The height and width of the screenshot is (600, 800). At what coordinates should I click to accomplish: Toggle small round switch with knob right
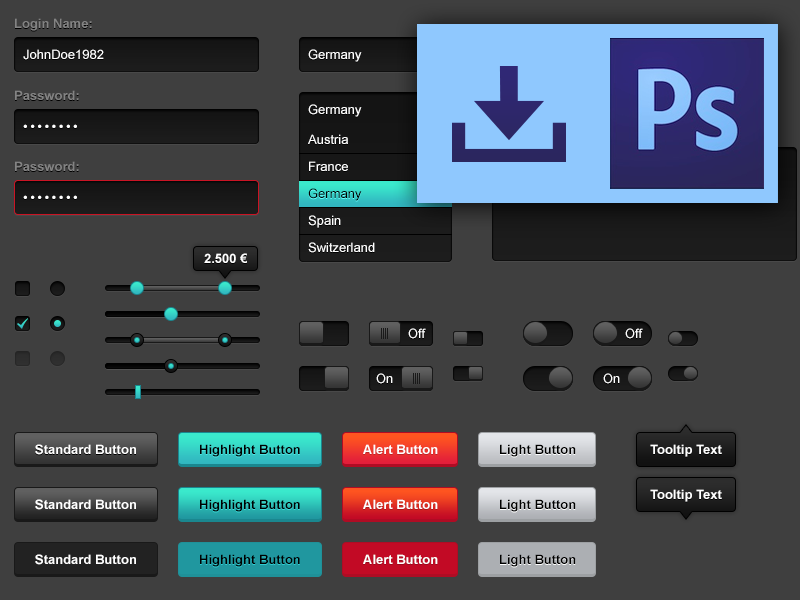(x=683, y=373)
